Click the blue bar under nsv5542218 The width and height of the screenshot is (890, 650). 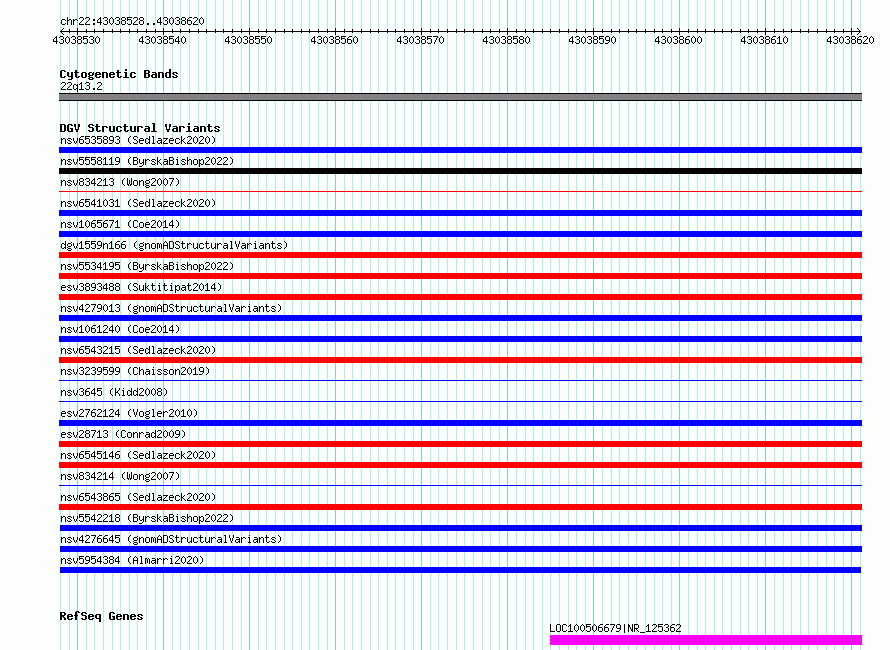tap(460, 528)
